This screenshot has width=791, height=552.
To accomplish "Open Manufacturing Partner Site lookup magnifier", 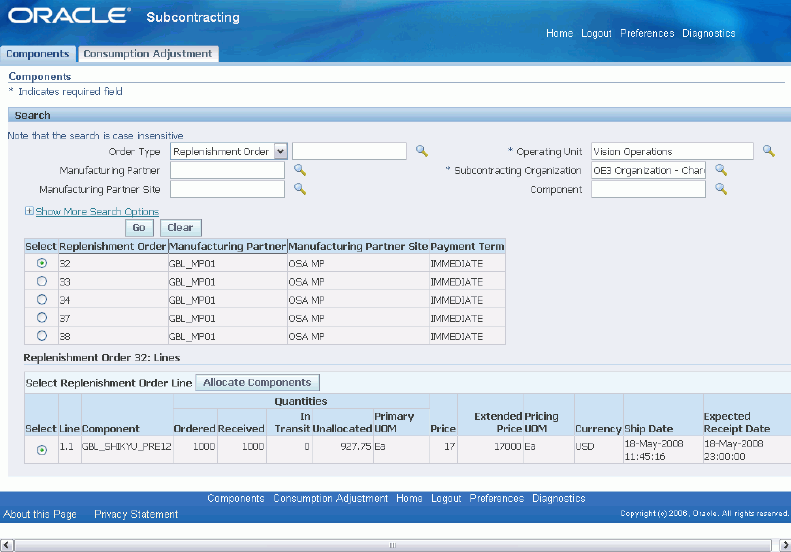I will (300, 189).
